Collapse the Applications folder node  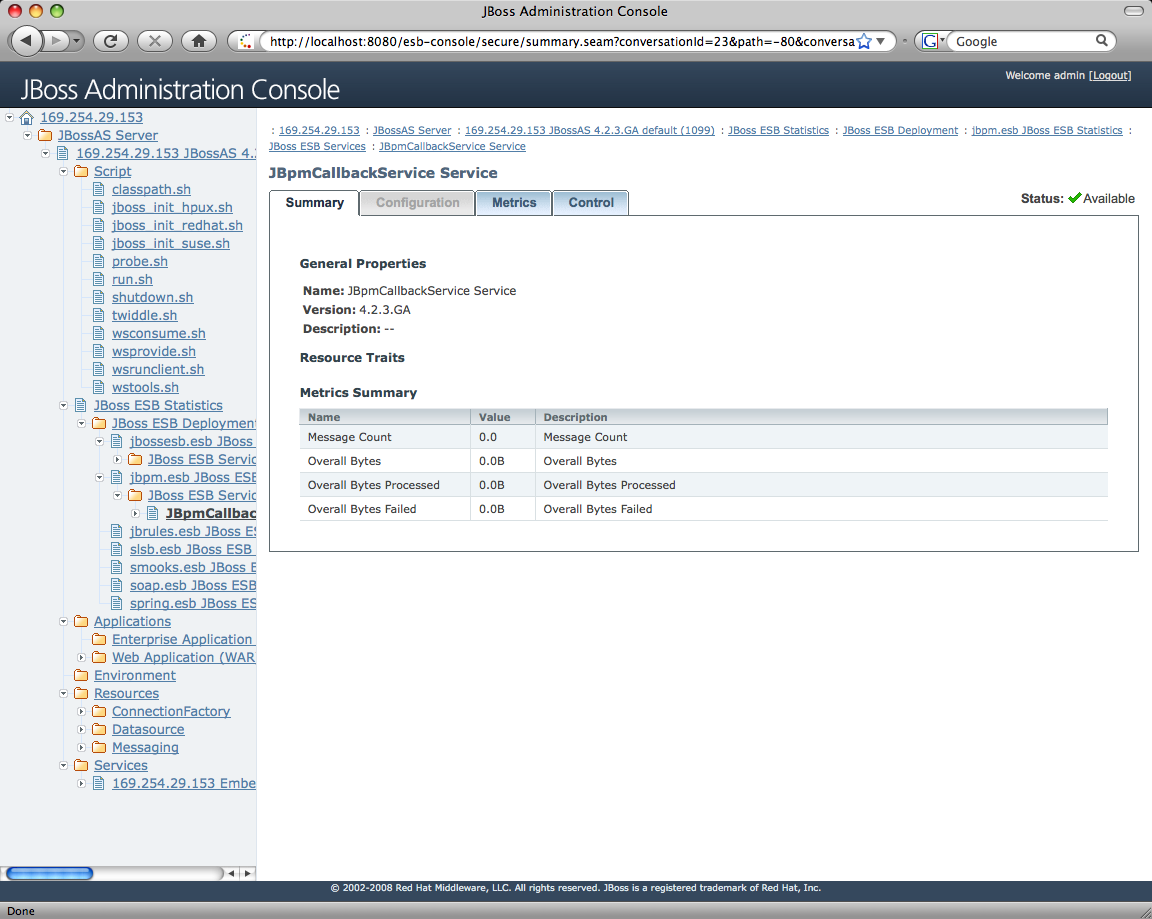tap(63, 621)
